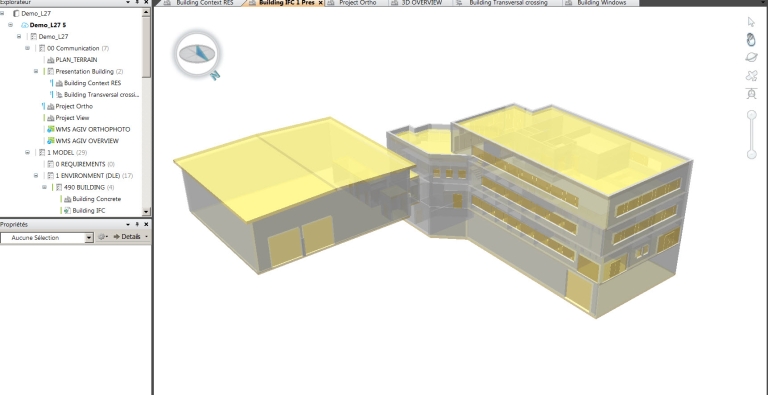Activate the hand pan navigation tool

coord(751,39)
